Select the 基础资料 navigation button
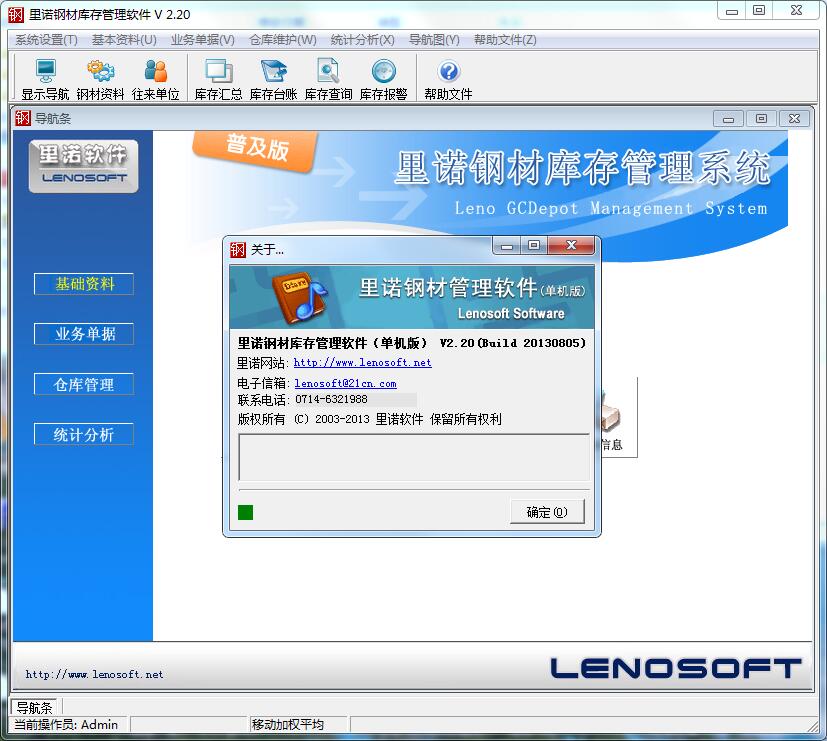 84,284
